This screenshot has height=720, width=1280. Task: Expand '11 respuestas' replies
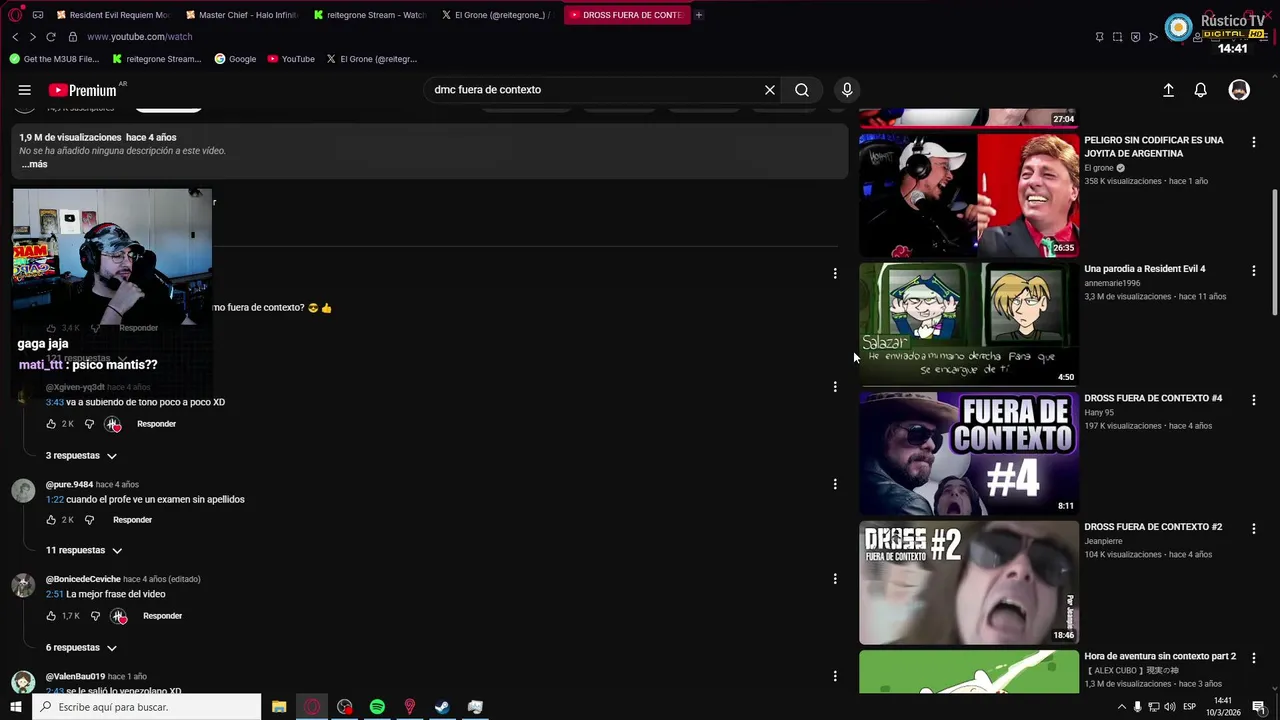point(84,551)
